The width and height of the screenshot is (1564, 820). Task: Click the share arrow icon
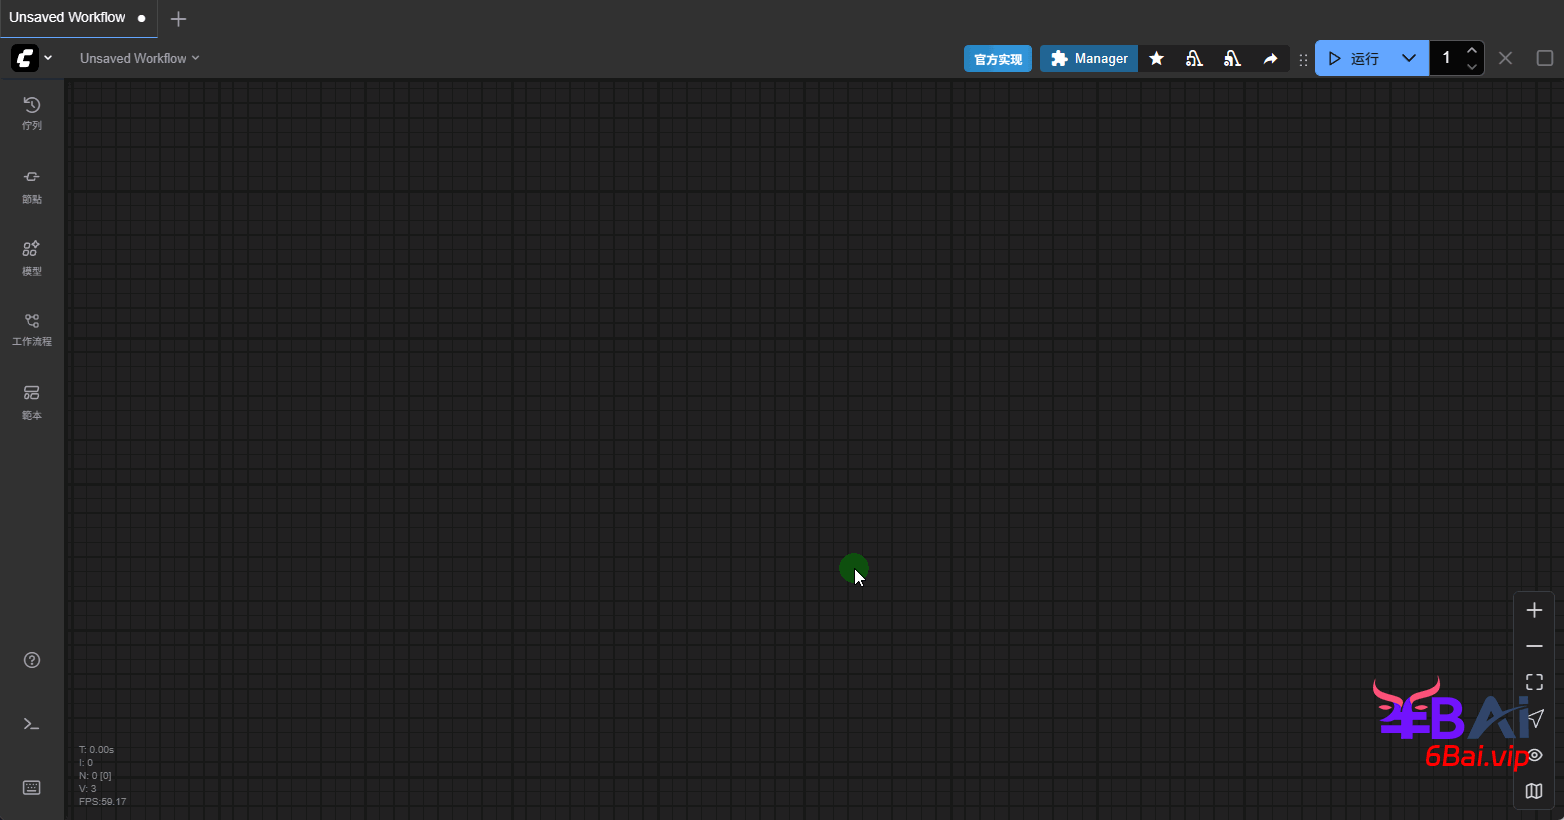coord(1270,59)
